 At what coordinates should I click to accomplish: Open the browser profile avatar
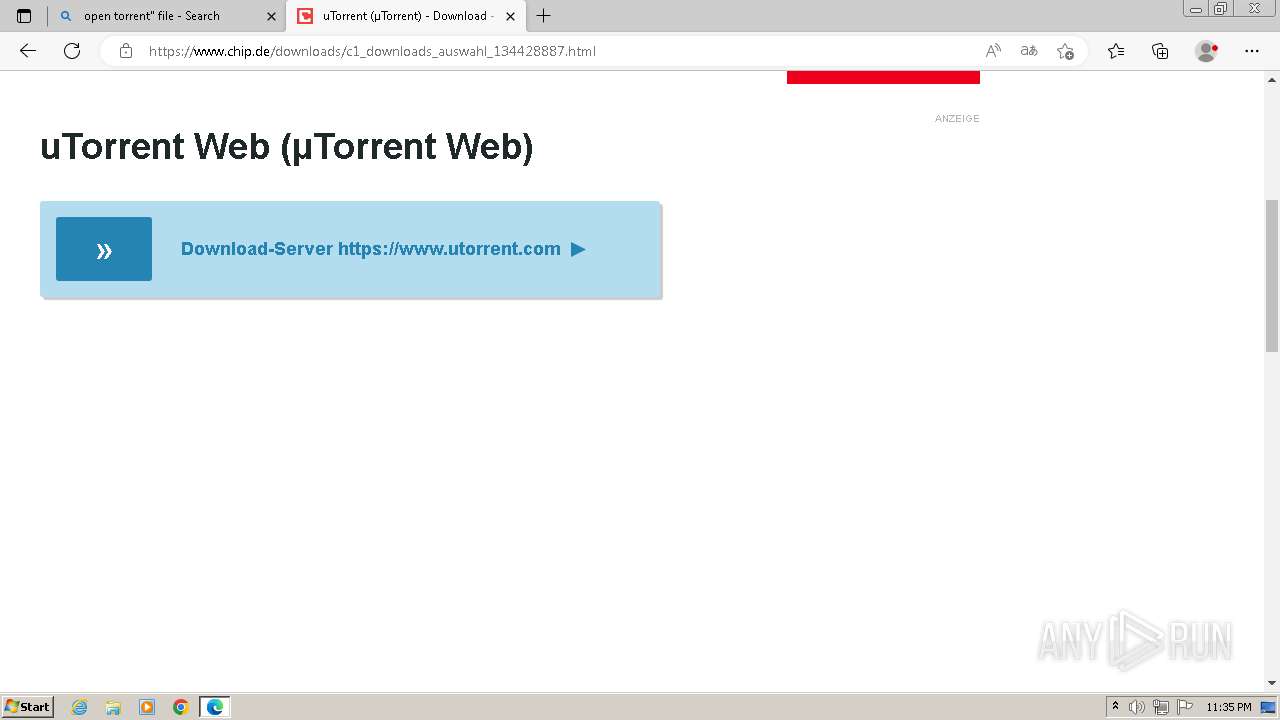[1206, 51]
